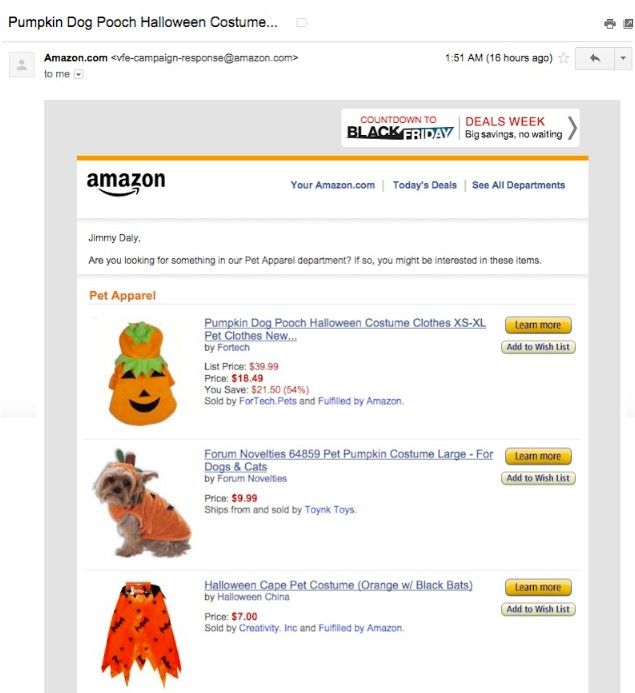This screenshot has width=635, height=693.
Task: Click the dog in pumpkin costume image
Action: 141,503
